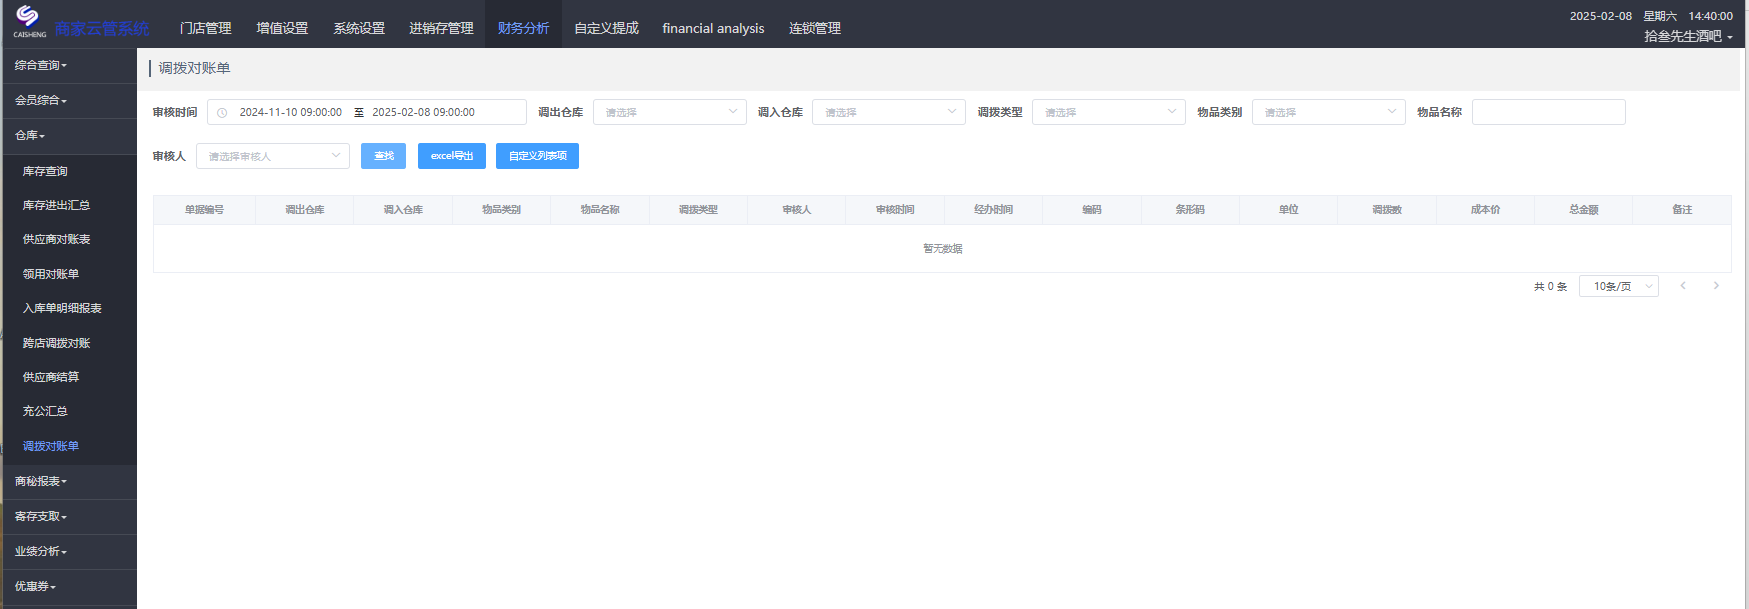Select 调拨对账单 sidebar item
Screen dimensions: 1749x609
[51, 446]
